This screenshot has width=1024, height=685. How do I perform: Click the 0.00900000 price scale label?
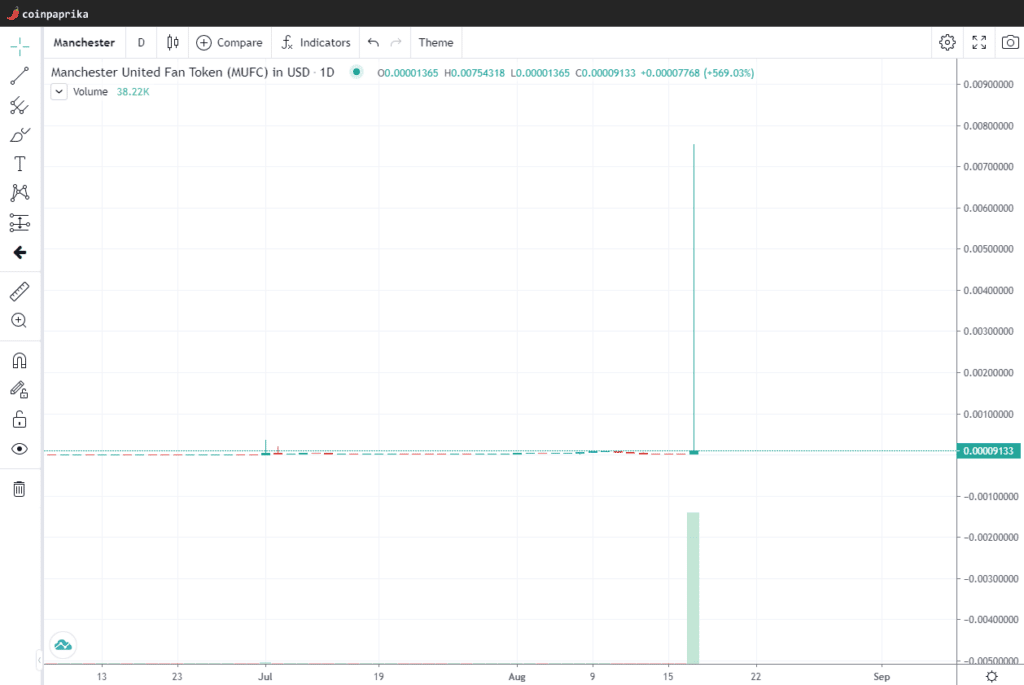(x=989, y=84)
